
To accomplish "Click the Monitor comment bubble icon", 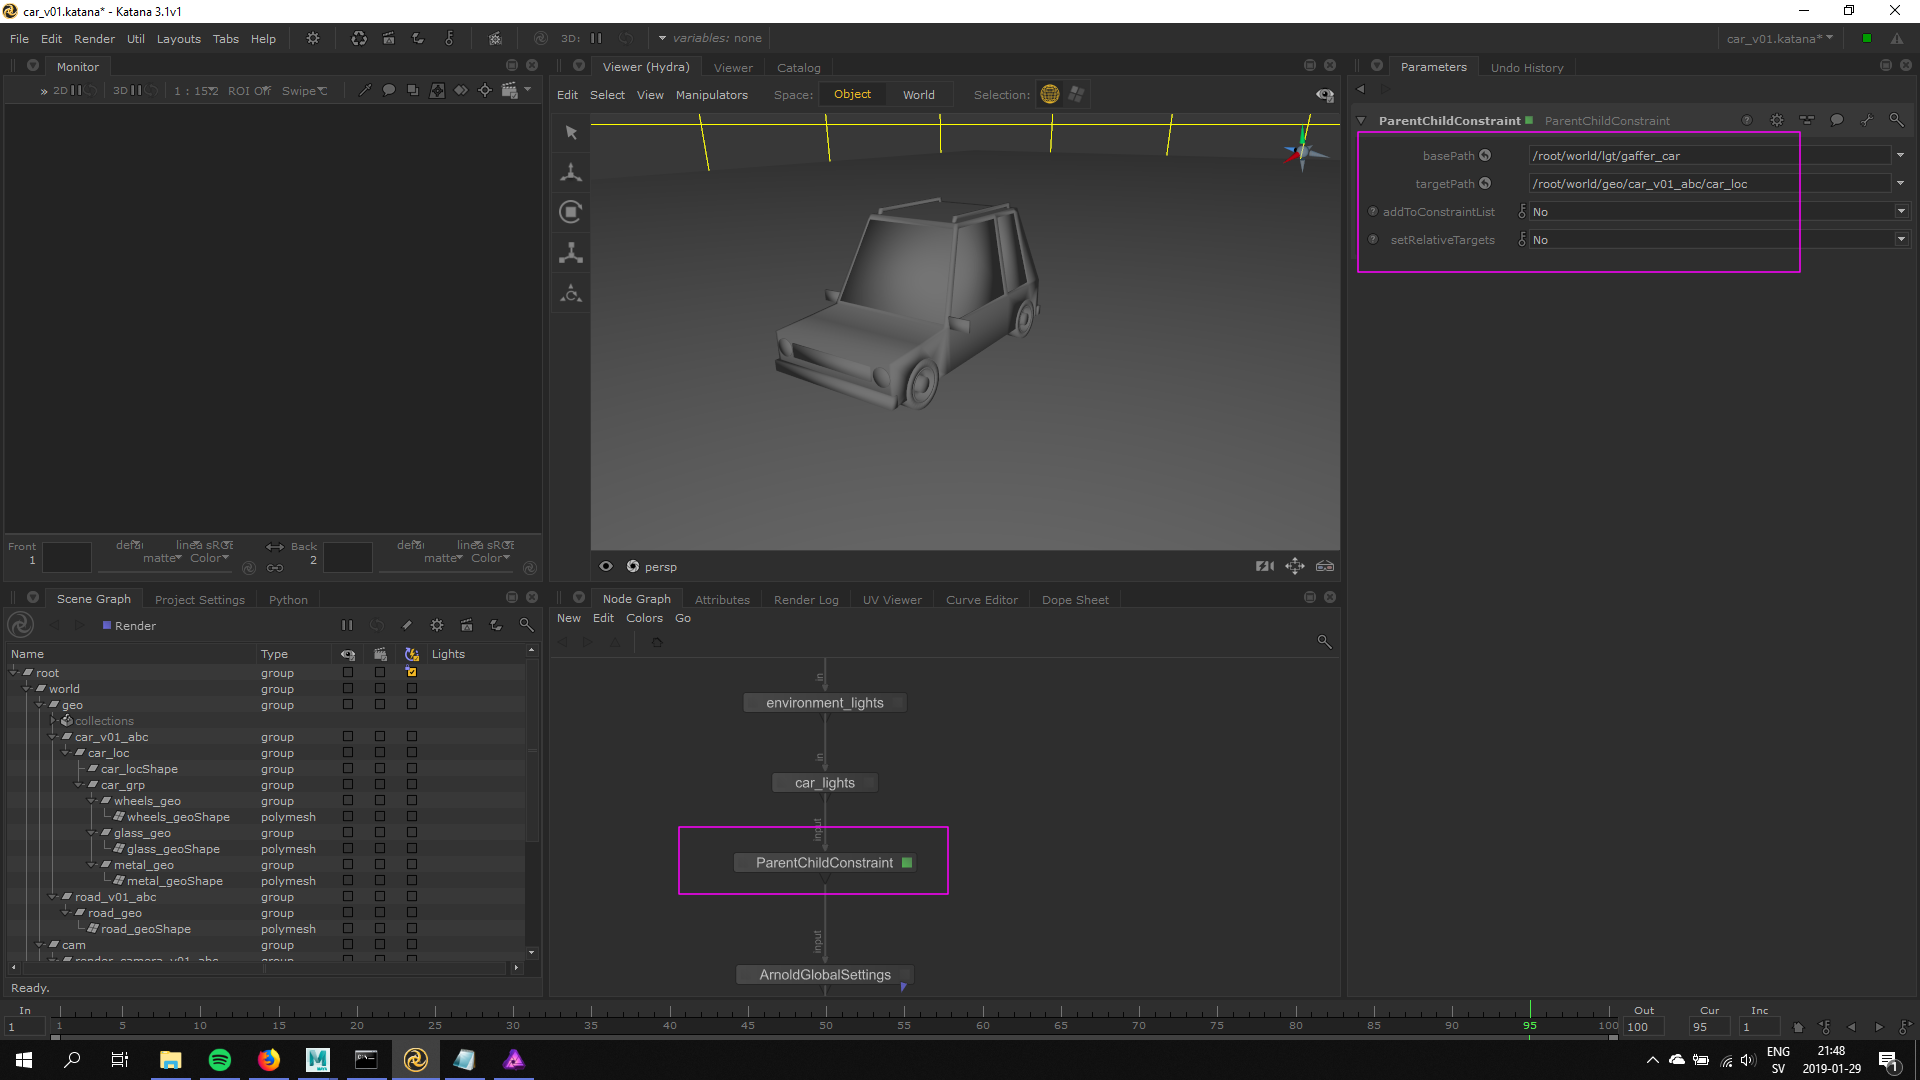I will (389, 91).
